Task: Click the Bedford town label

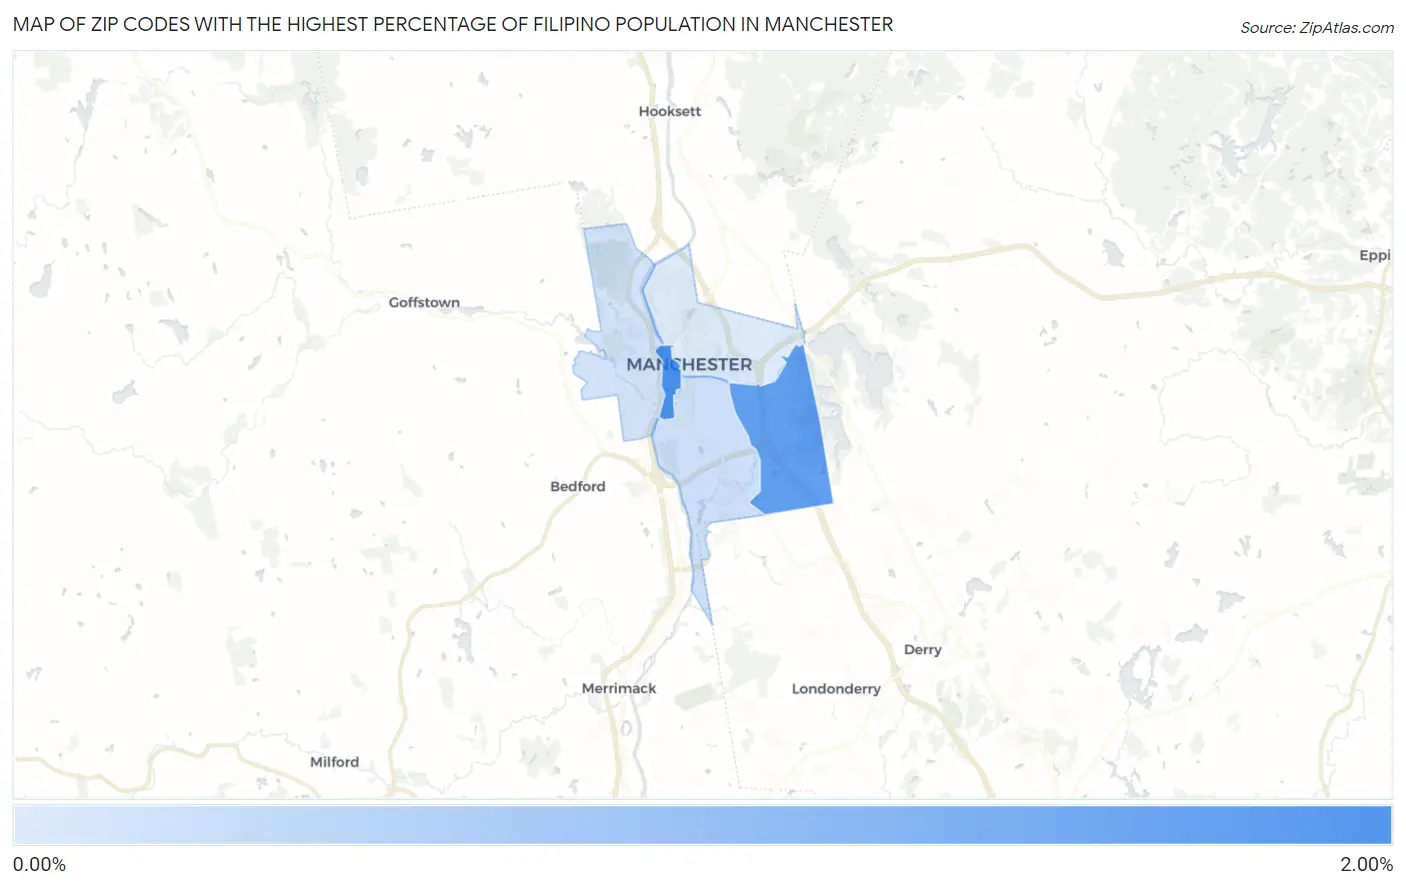Action: (577, 486)
